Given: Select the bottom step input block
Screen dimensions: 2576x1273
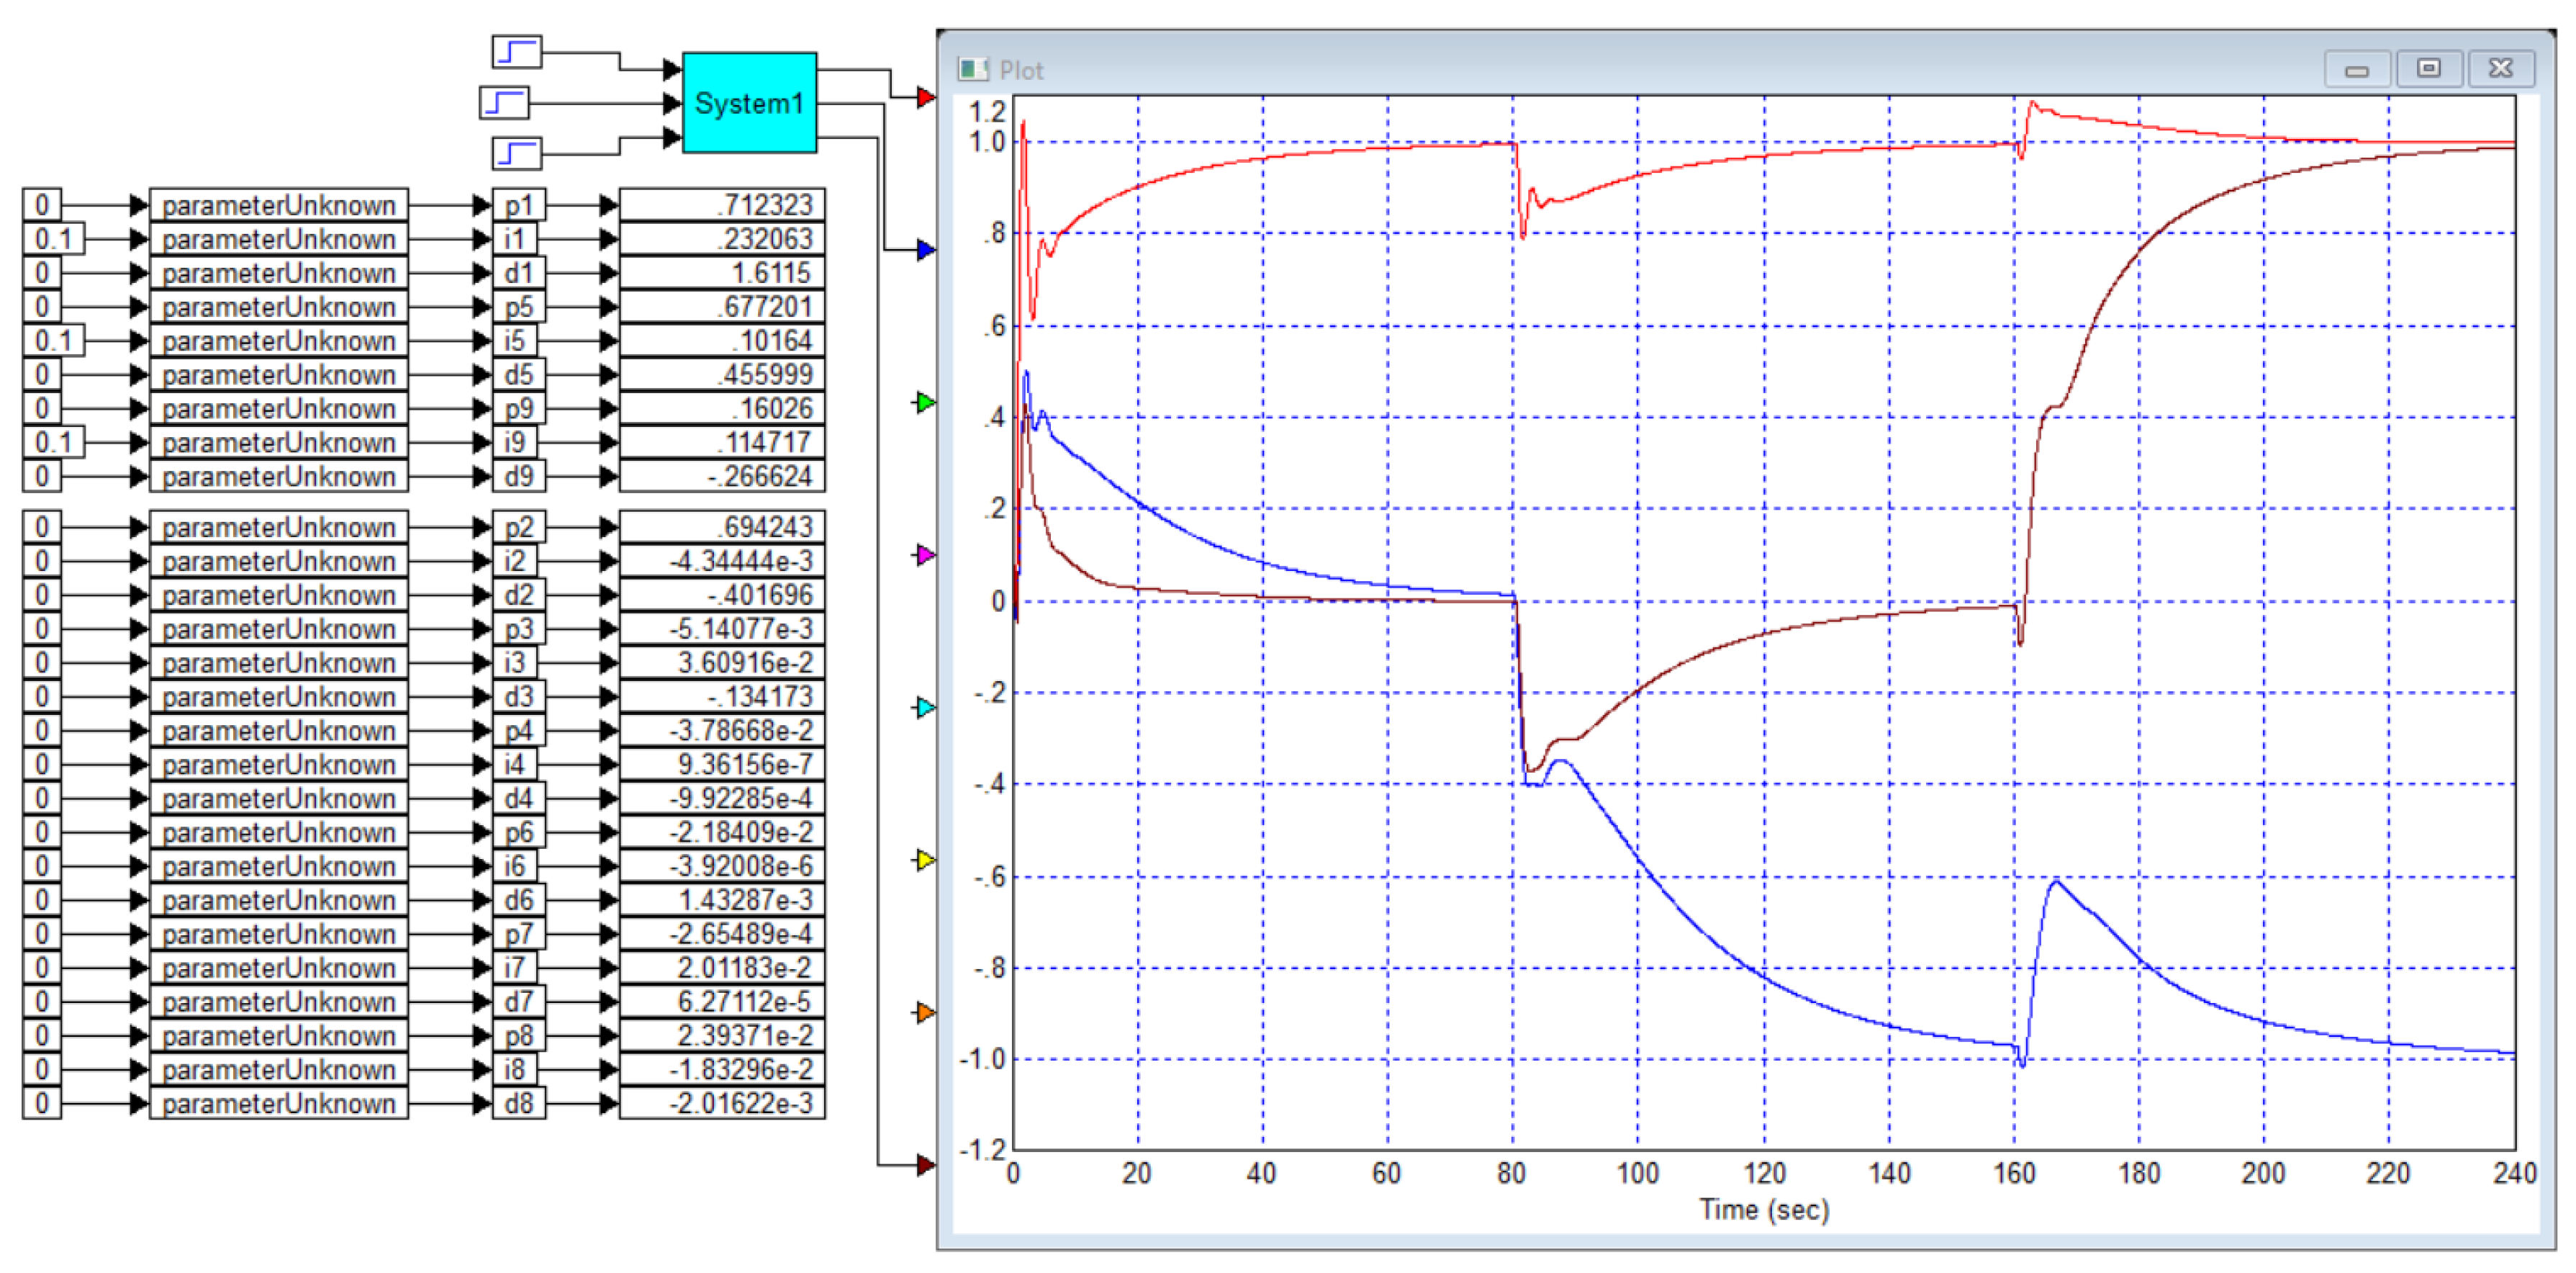Looking at the screenshot, I should (x=516, y=153).
